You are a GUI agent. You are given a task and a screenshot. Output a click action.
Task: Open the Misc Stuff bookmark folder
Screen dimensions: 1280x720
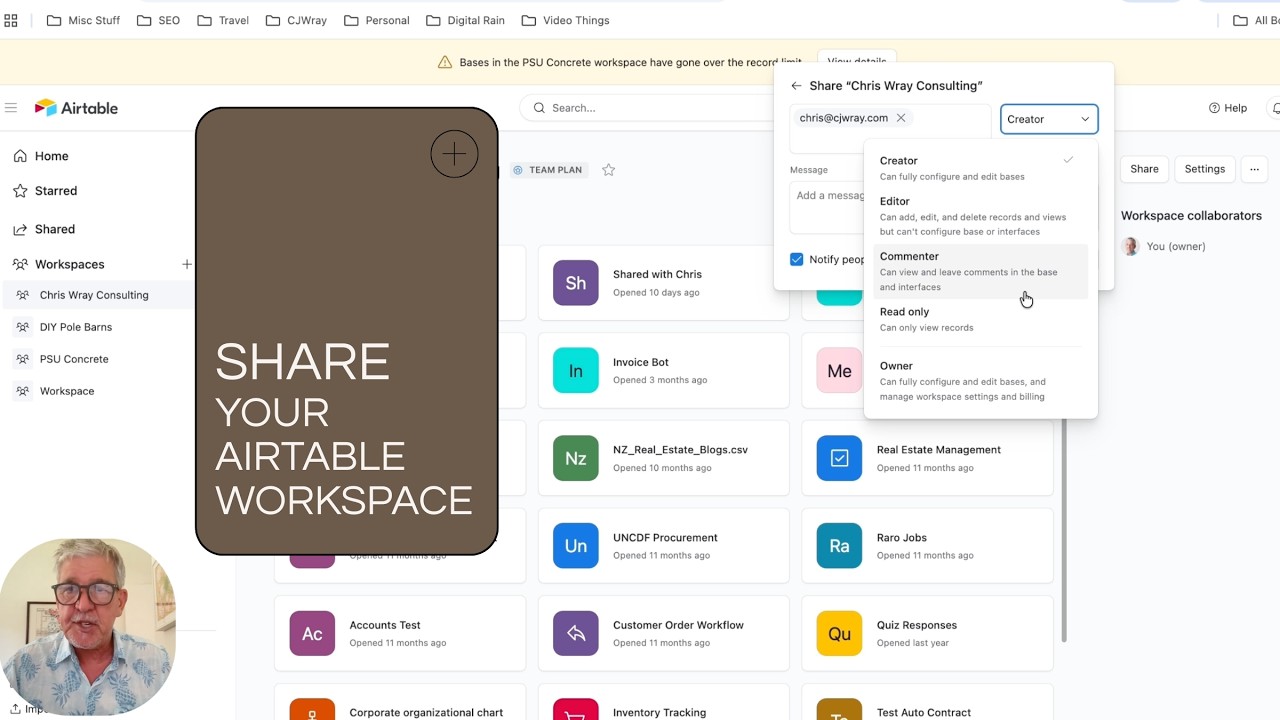coord(83,20)
